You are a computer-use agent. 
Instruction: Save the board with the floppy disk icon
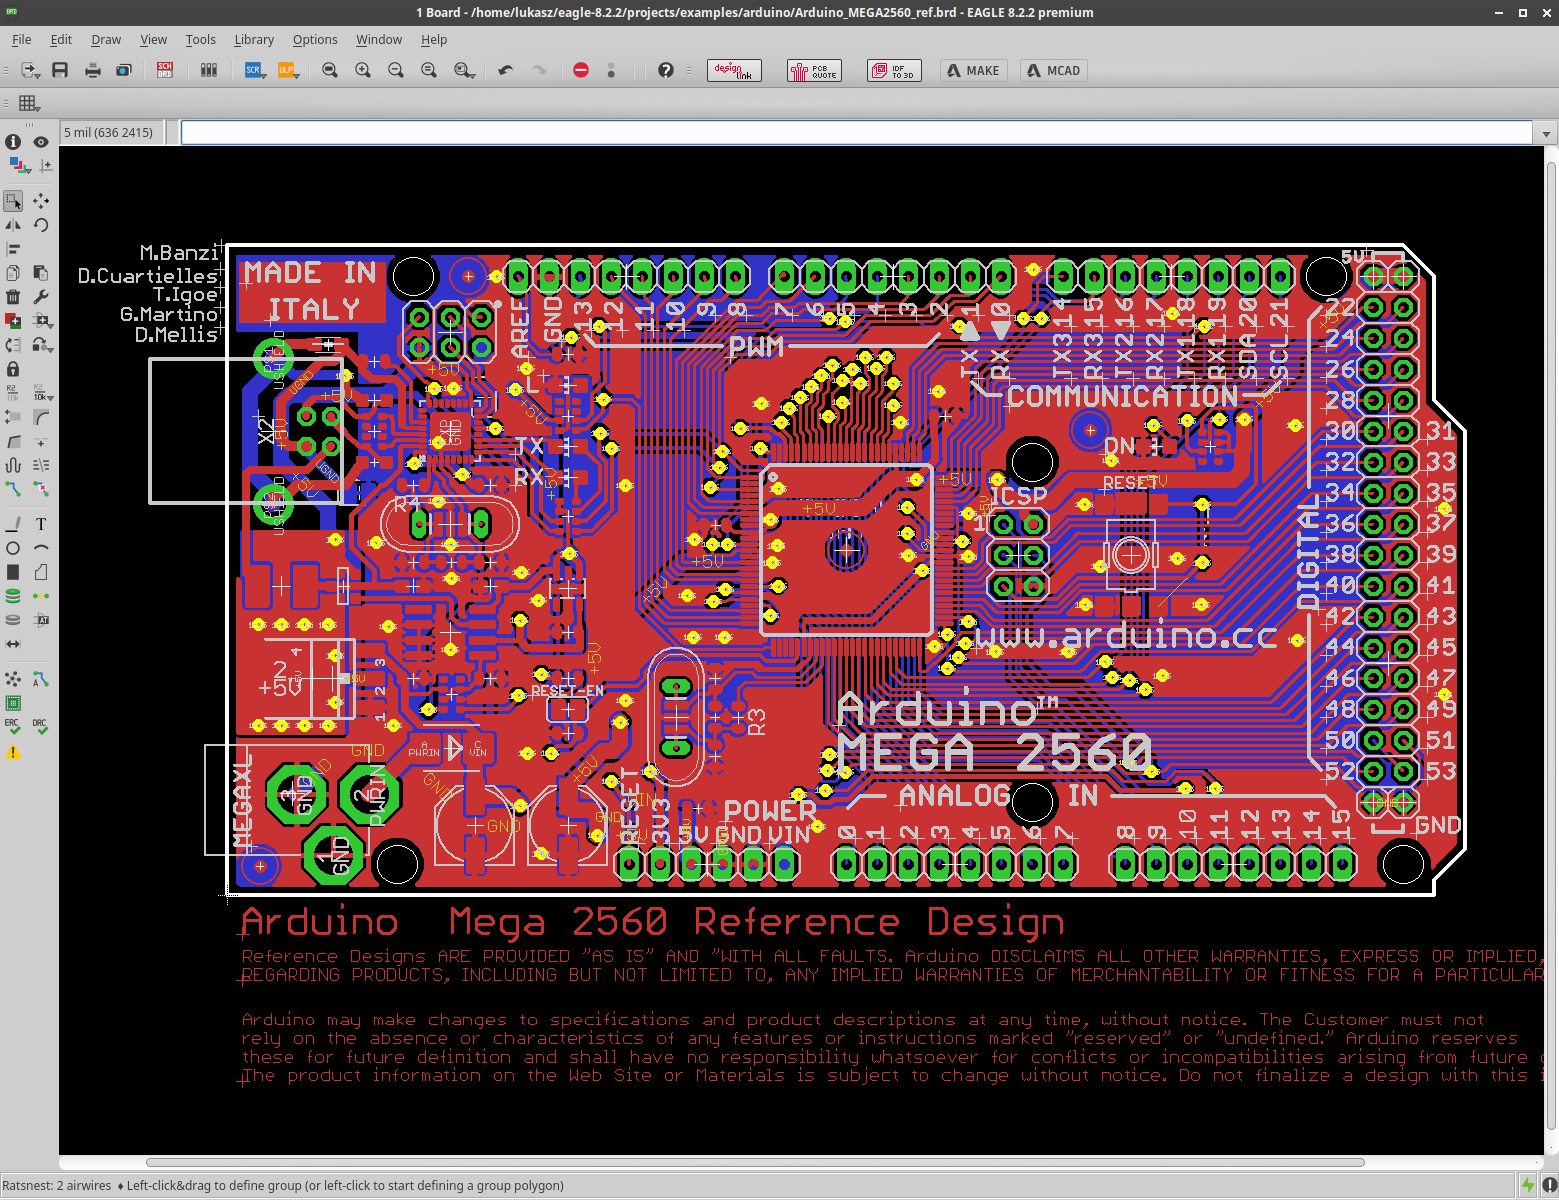(60, 70)
